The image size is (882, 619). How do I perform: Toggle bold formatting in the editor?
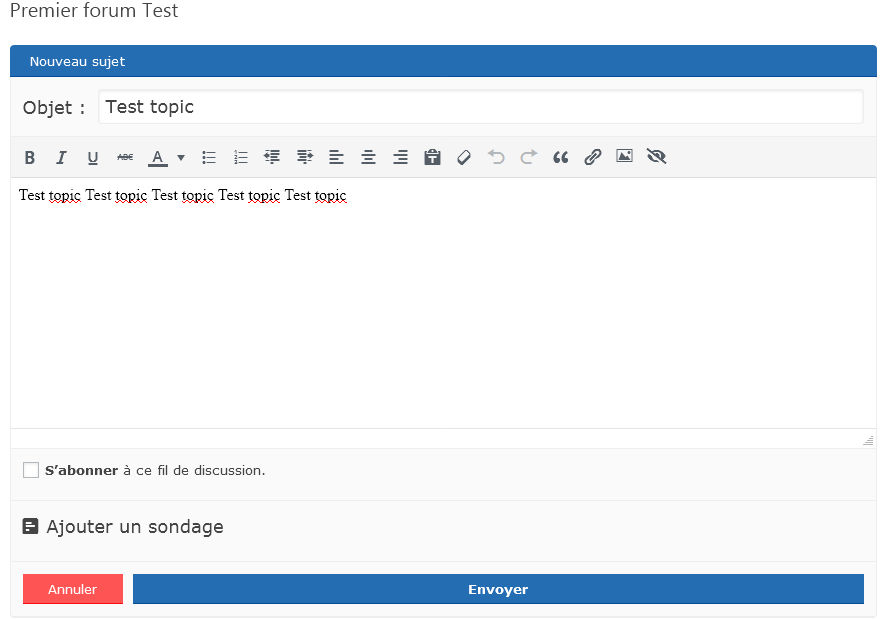coord(29,157)
